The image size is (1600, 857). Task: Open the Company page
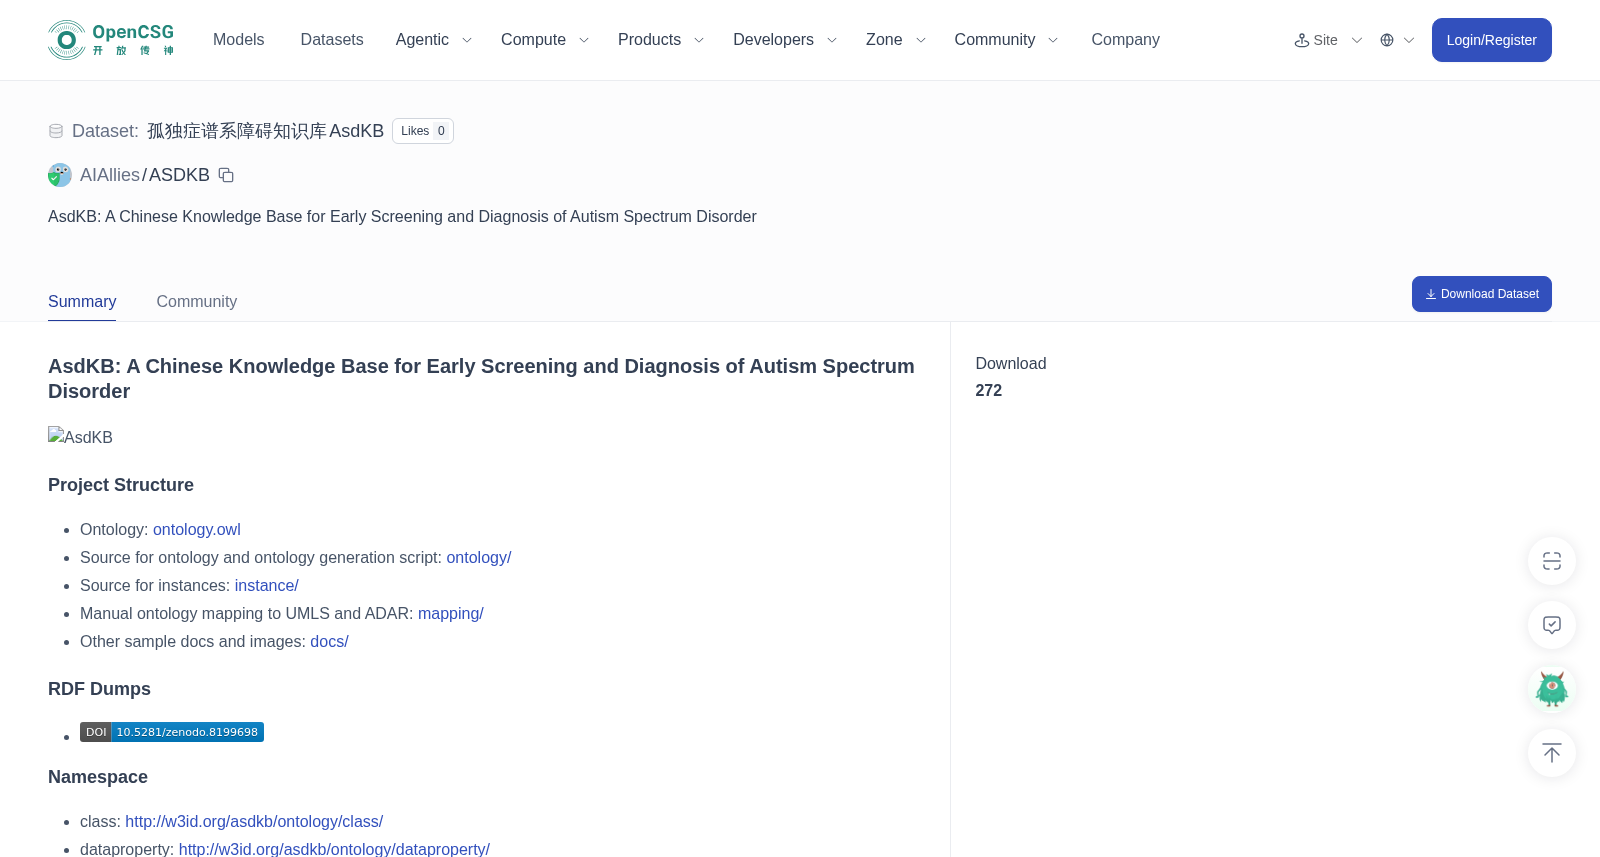[1125, 40]
